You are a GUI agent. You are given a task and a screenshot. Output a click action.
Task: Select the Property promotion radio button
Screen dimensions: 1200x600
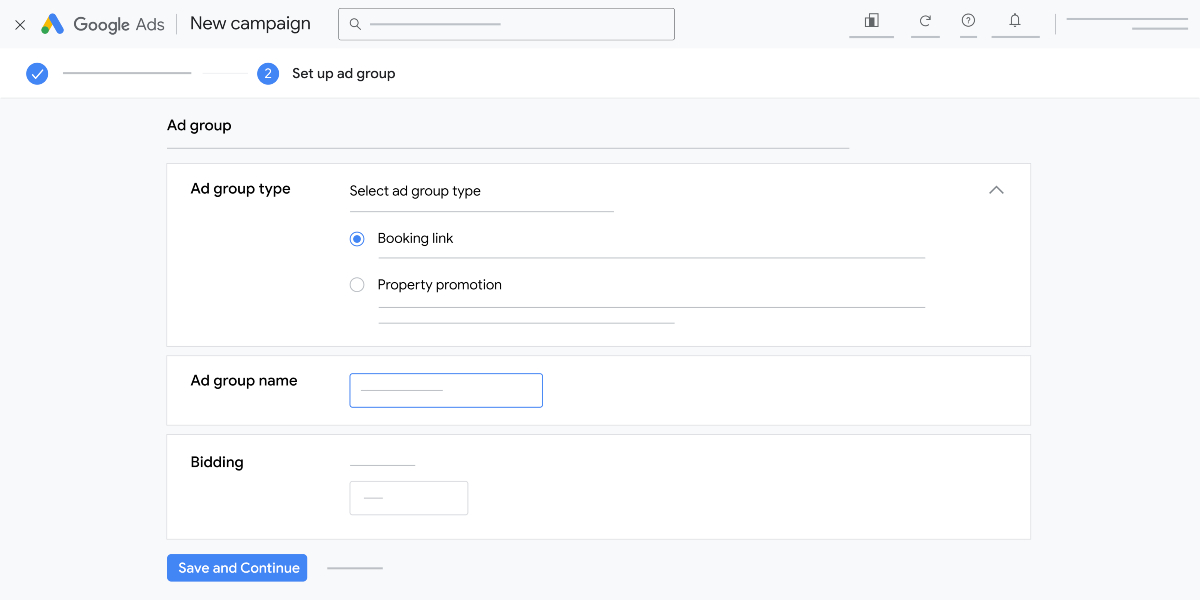click(357, 284)
